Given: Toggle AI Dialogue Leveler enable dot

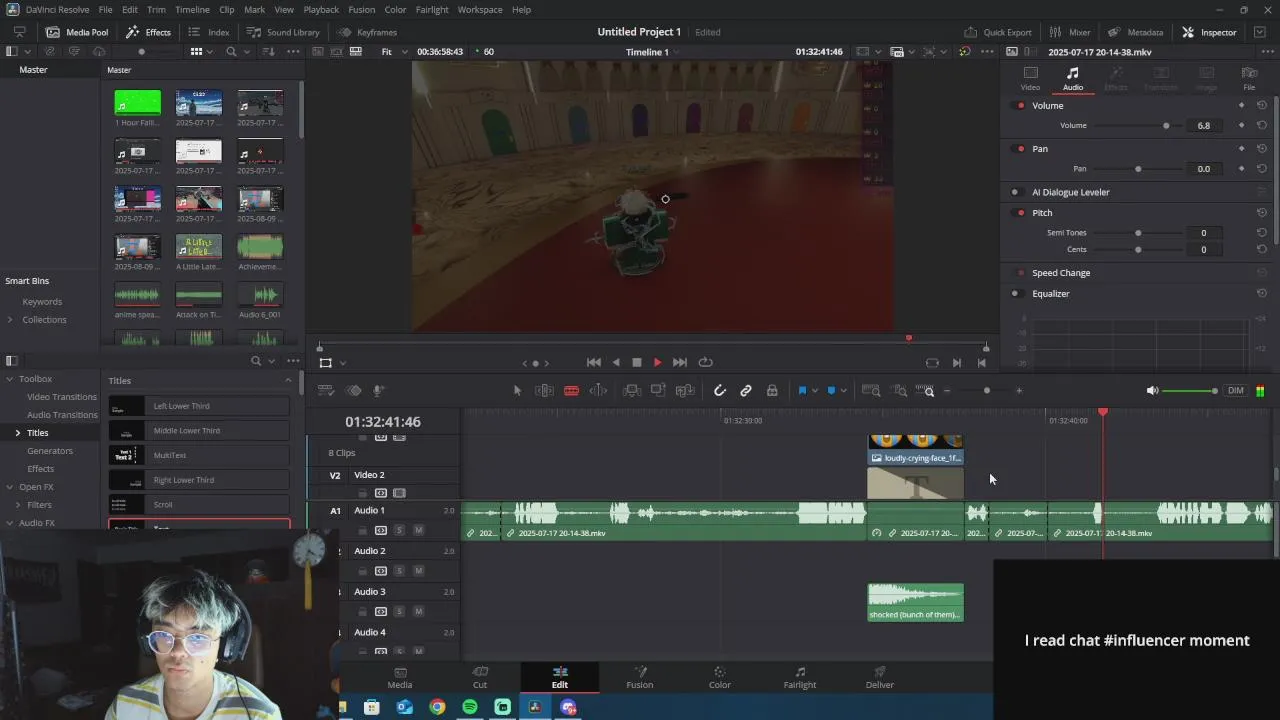Looking at the screenshot, I should click(1015, 192).
